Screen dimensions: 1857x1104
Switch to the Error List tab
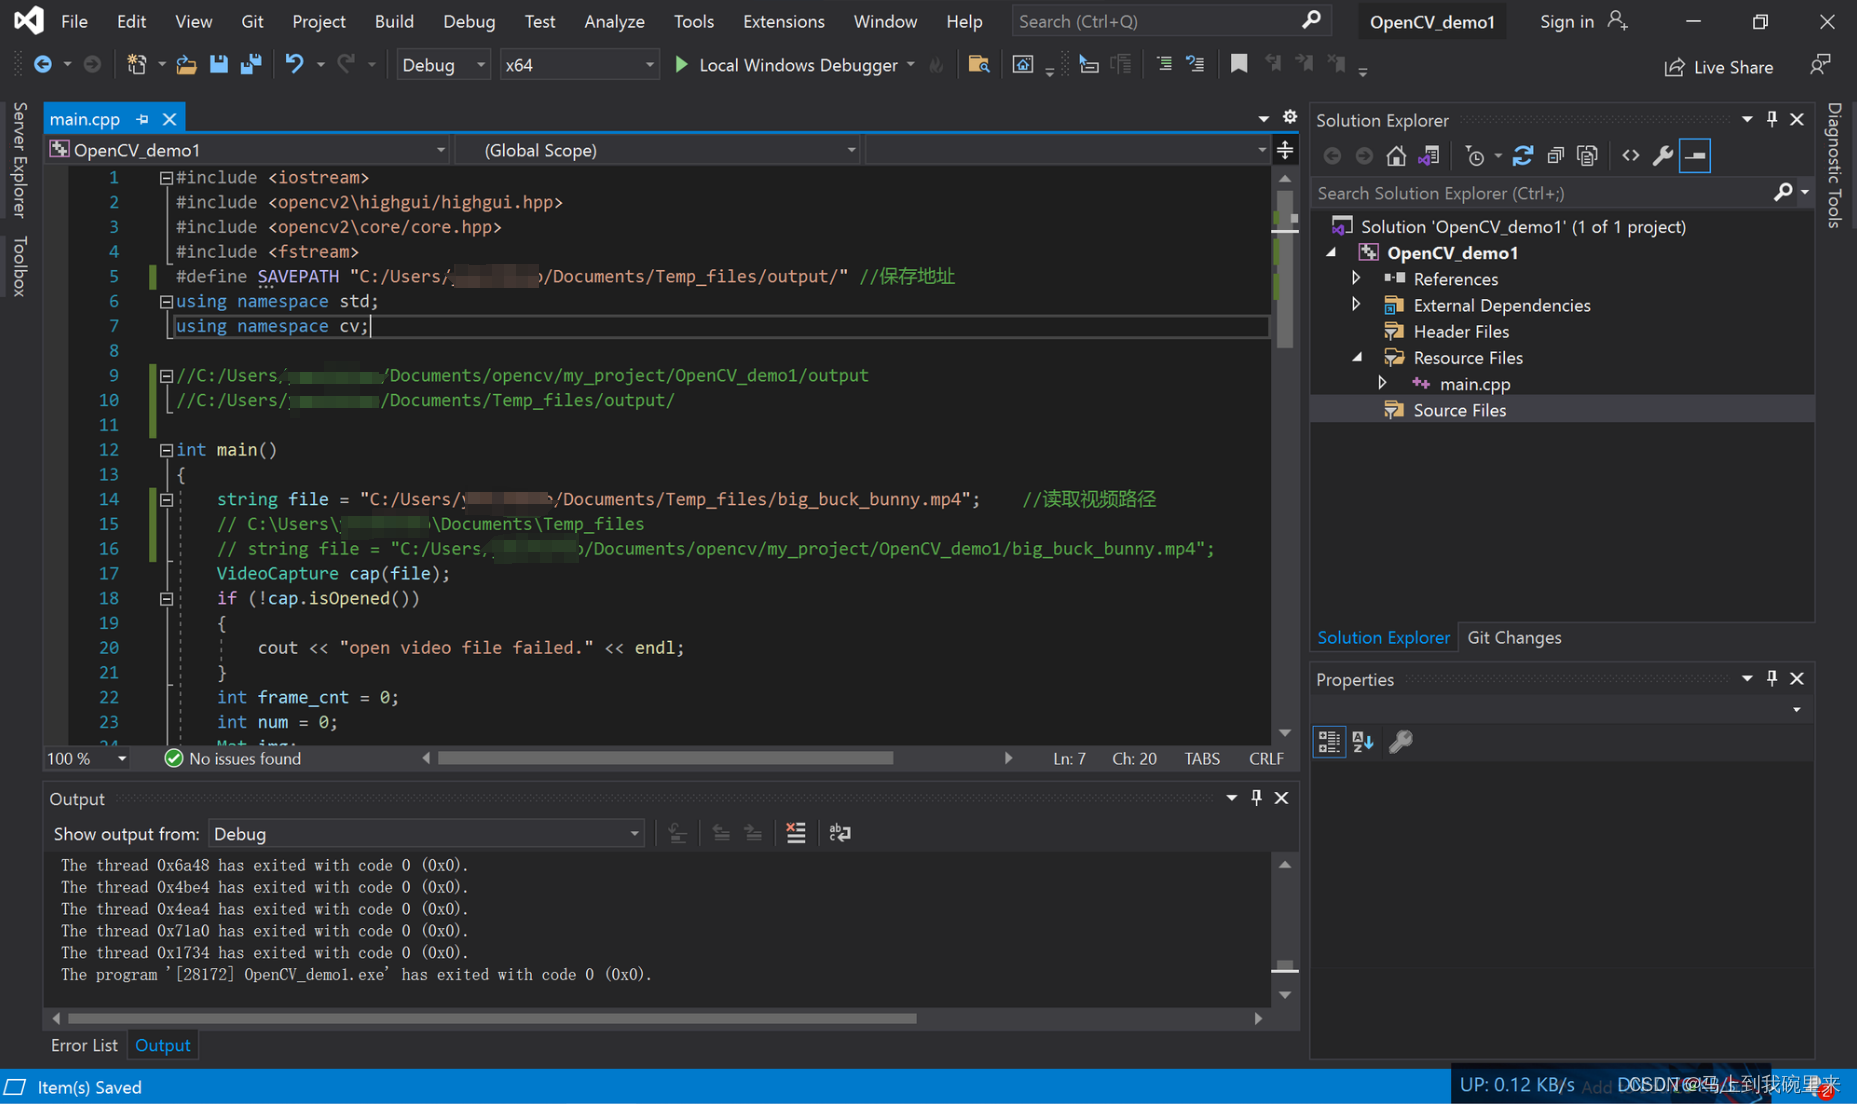[x=84, y=1045]
